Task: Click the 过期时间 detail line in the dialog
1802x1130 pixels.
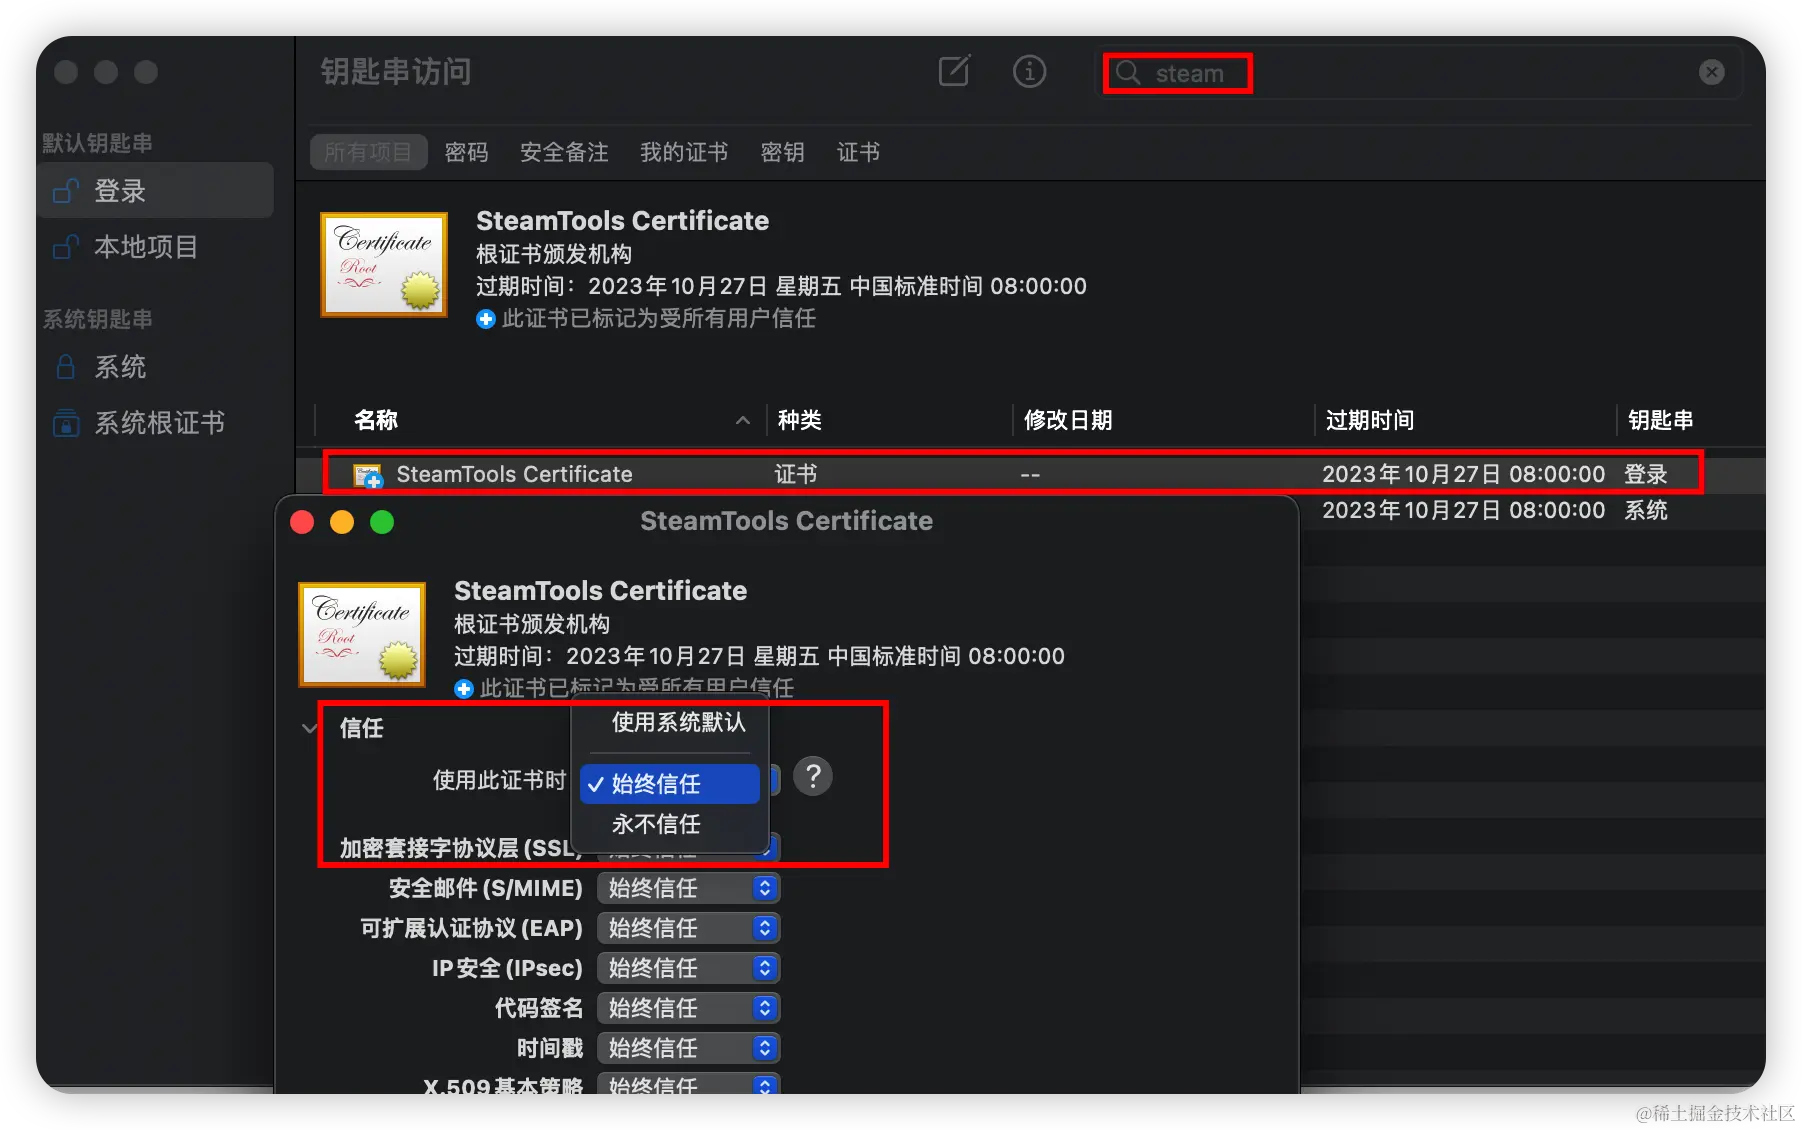Action: click(759, 656)
